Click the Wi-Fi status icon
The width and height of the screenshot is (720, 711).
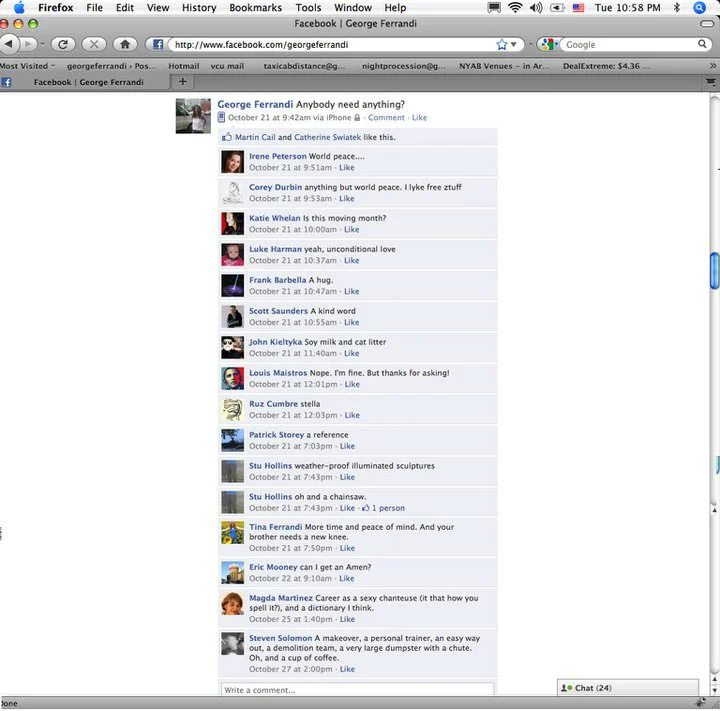[515, 7]
